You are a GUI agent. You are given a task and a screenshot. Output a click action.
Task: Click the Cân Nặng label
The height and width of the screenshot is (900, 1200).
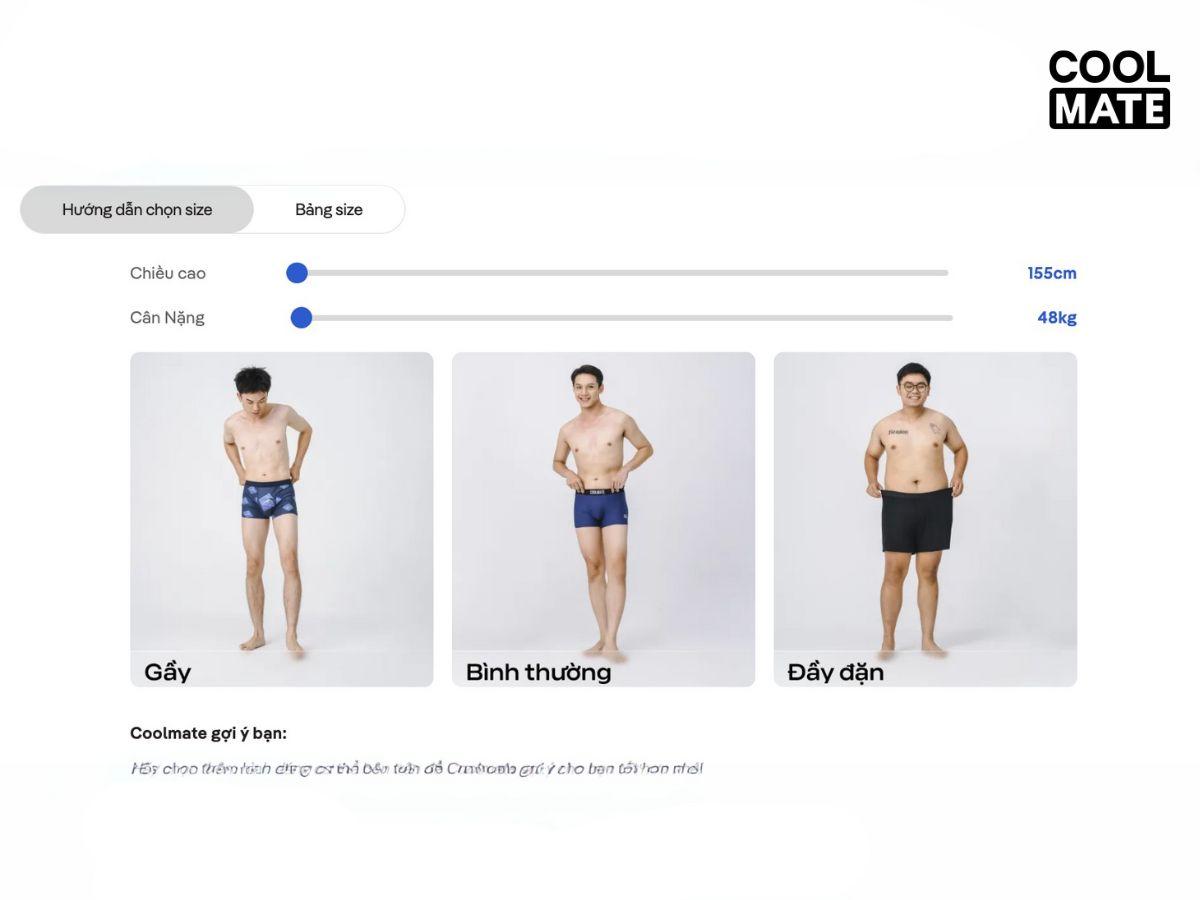coord(167,318)
